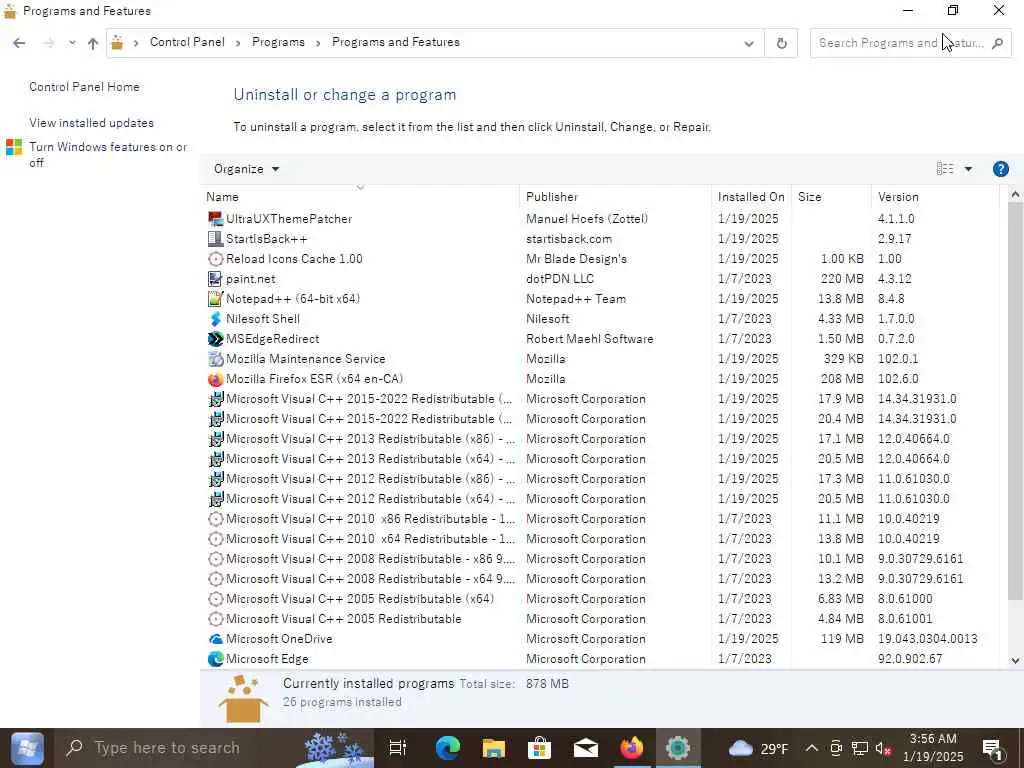Open the clock showing 3:56 AM
Screen dimensions: 1024x768
click(933, 748)
